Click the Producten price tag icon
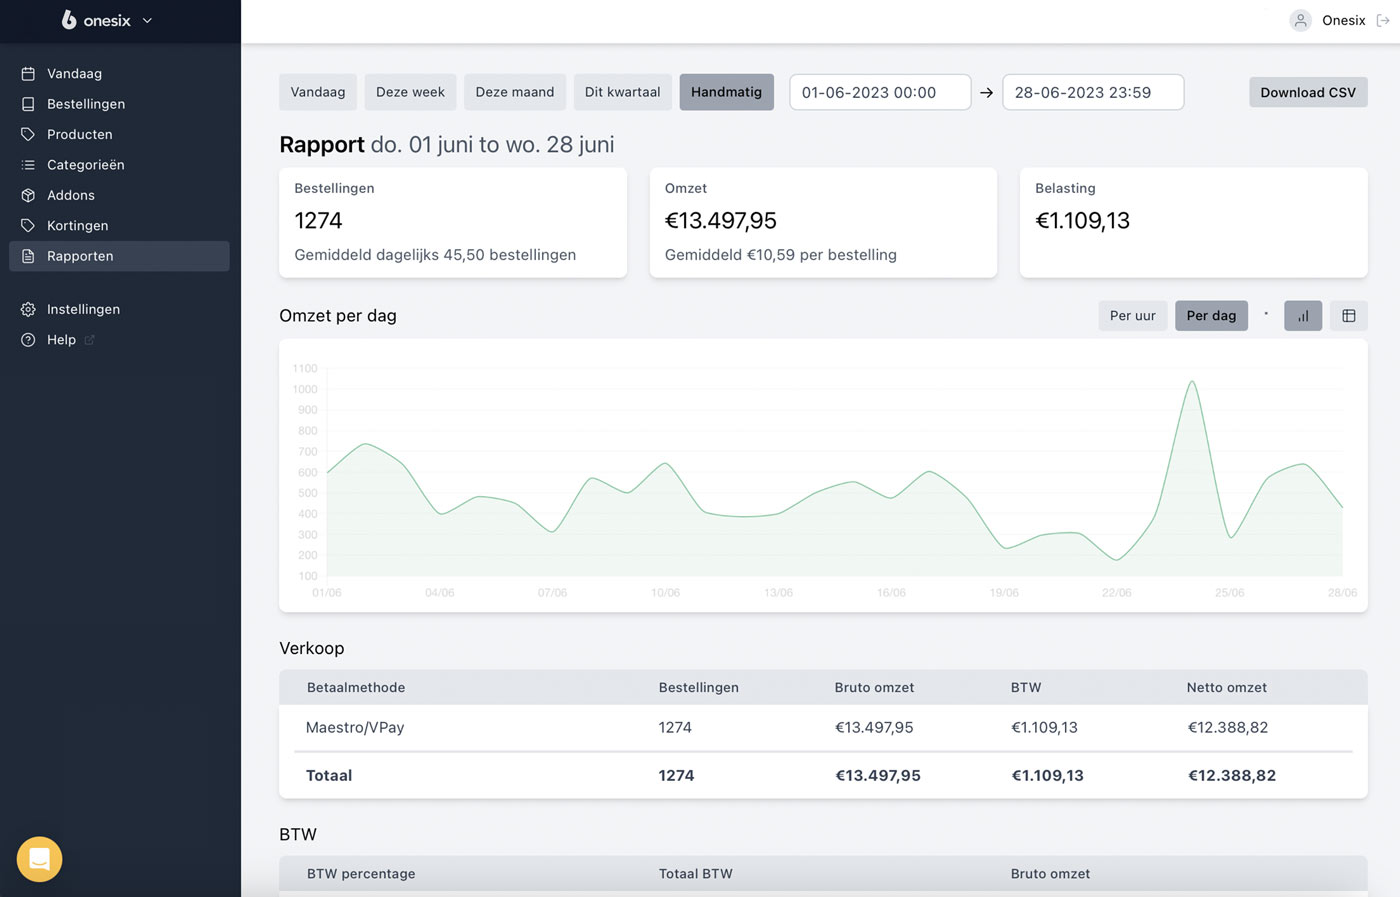 click(x=26, y=134)
